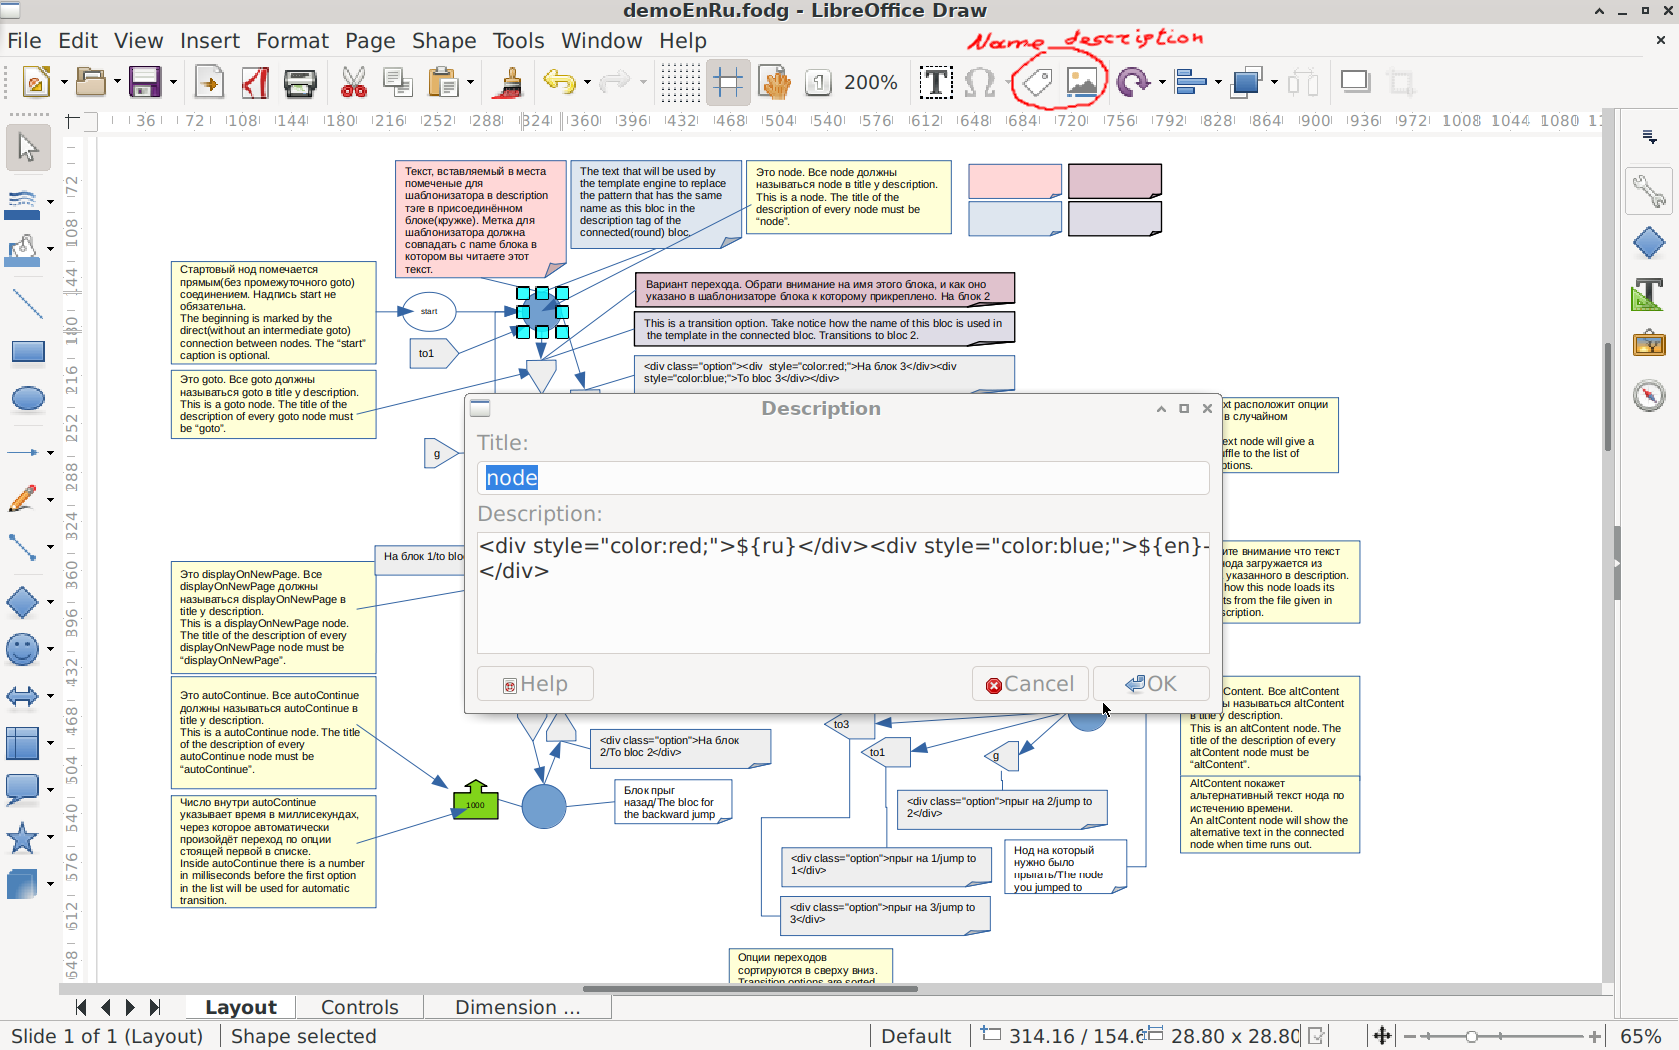Expand Line Color dropdown arrow
Viewport: 1679px width, 1050px height.
point(50,201)
